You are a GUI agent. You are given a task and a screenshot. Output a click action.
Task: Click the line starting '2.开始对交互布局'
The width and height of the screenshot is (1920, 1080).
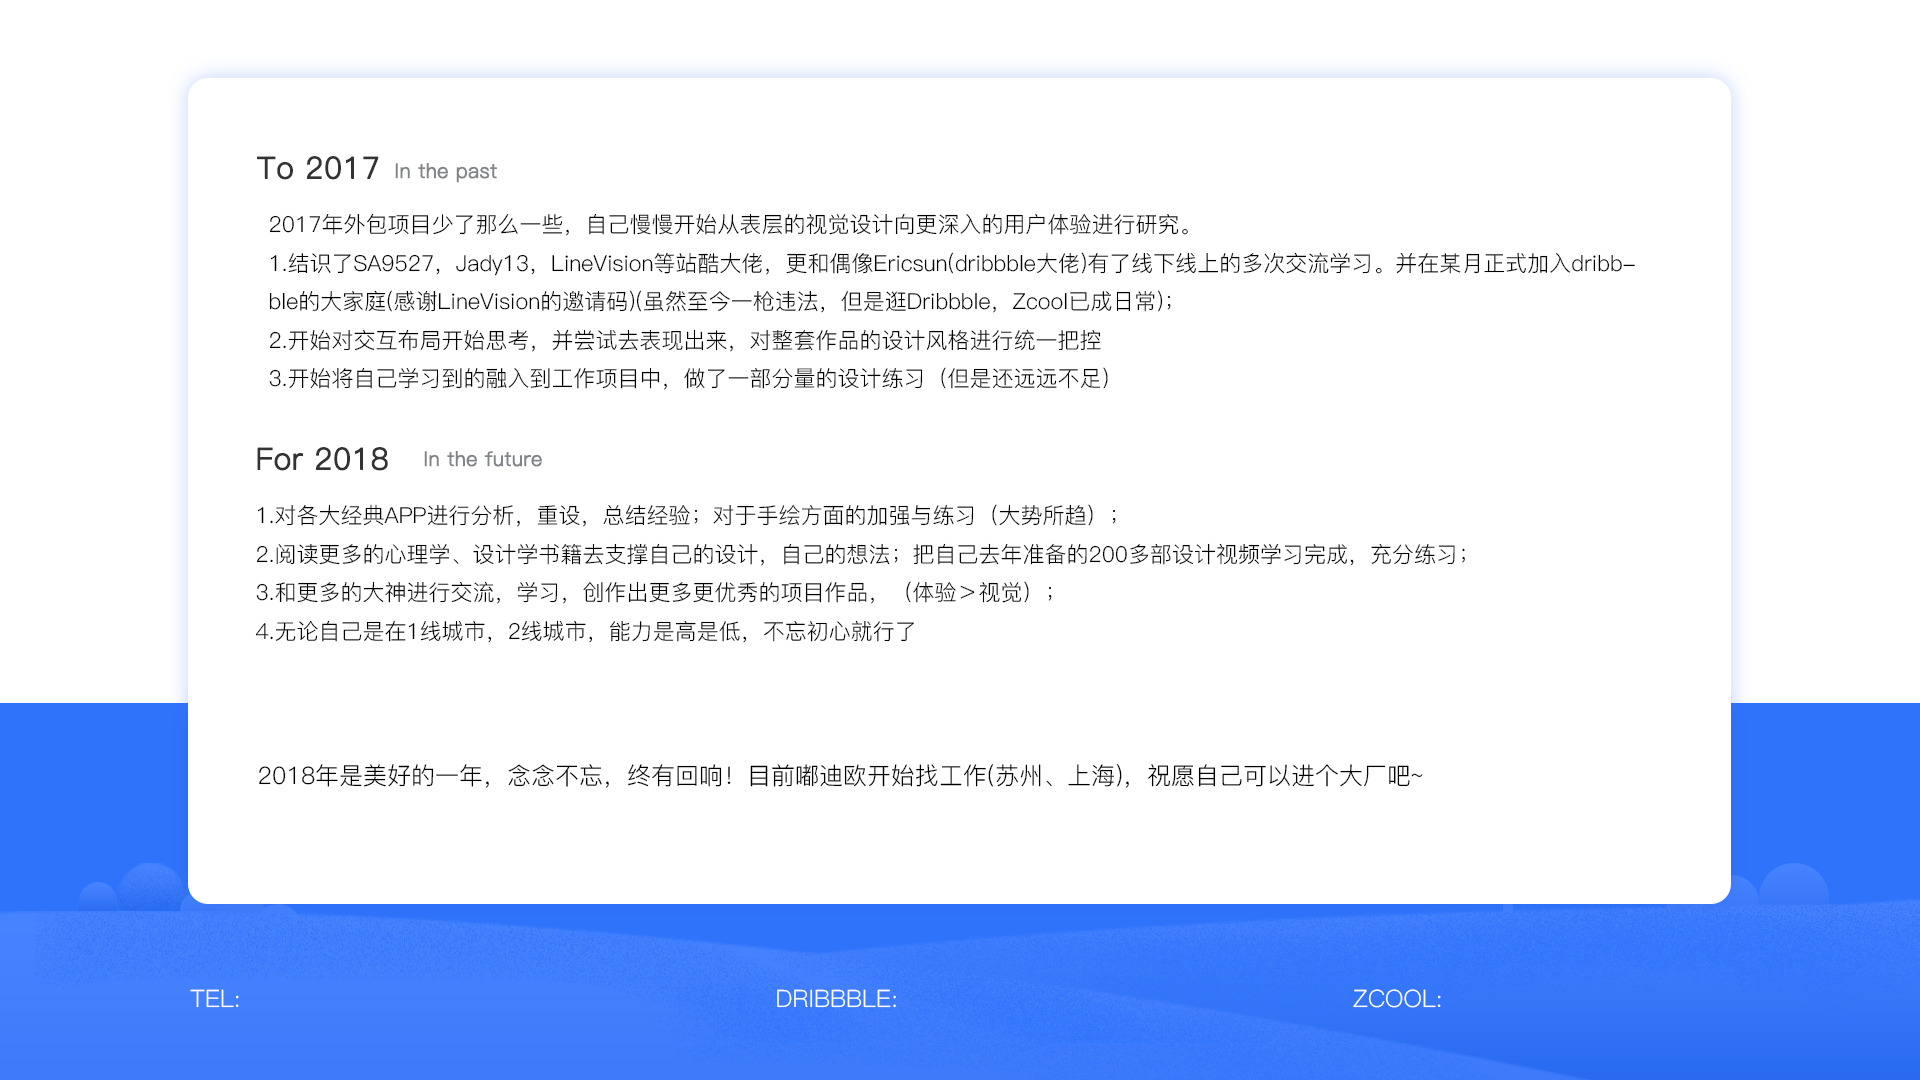pos(685,340)
